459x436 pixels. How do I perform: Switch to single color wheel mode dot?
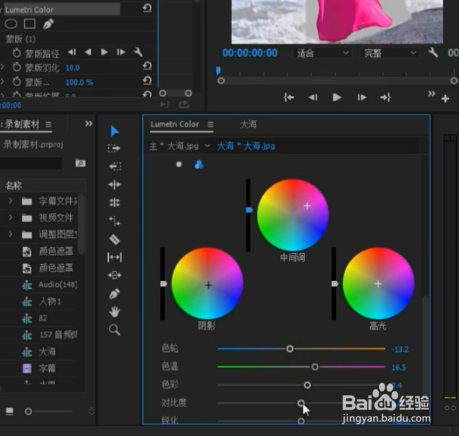(179, 164)
